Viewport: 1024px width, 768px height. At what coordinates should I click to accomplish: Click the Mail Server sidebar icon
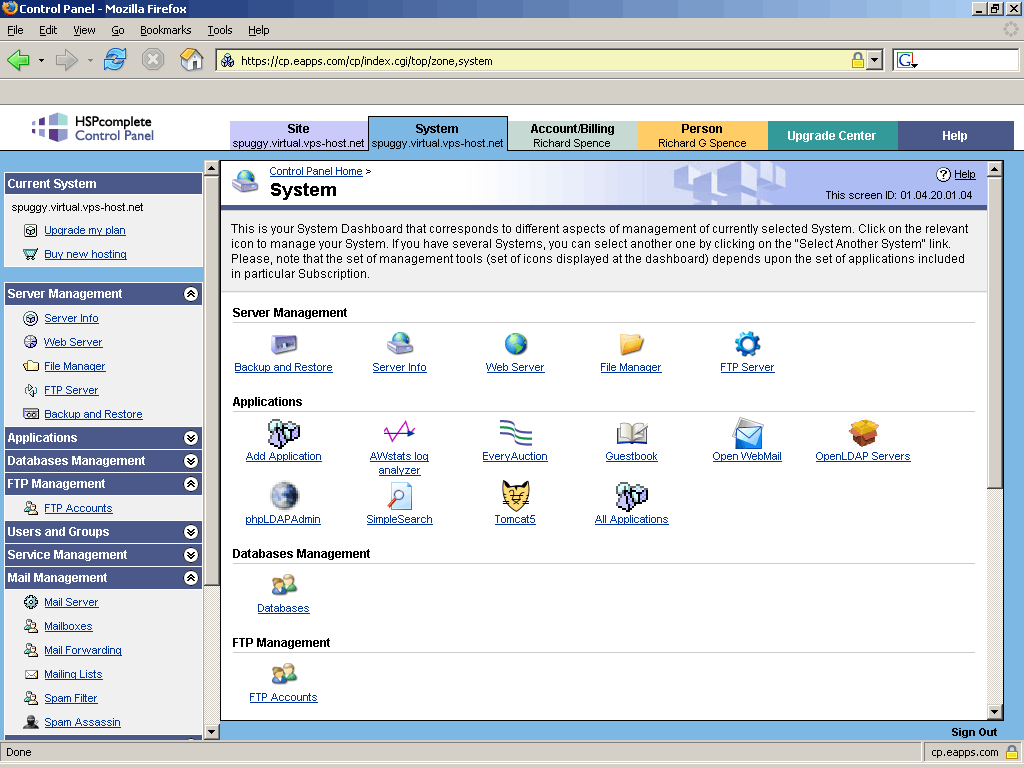31,602
